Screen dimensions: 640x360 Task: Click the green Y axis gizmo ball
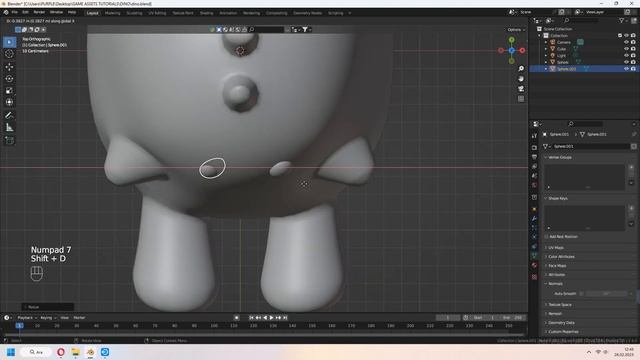(x=511, y=40)
